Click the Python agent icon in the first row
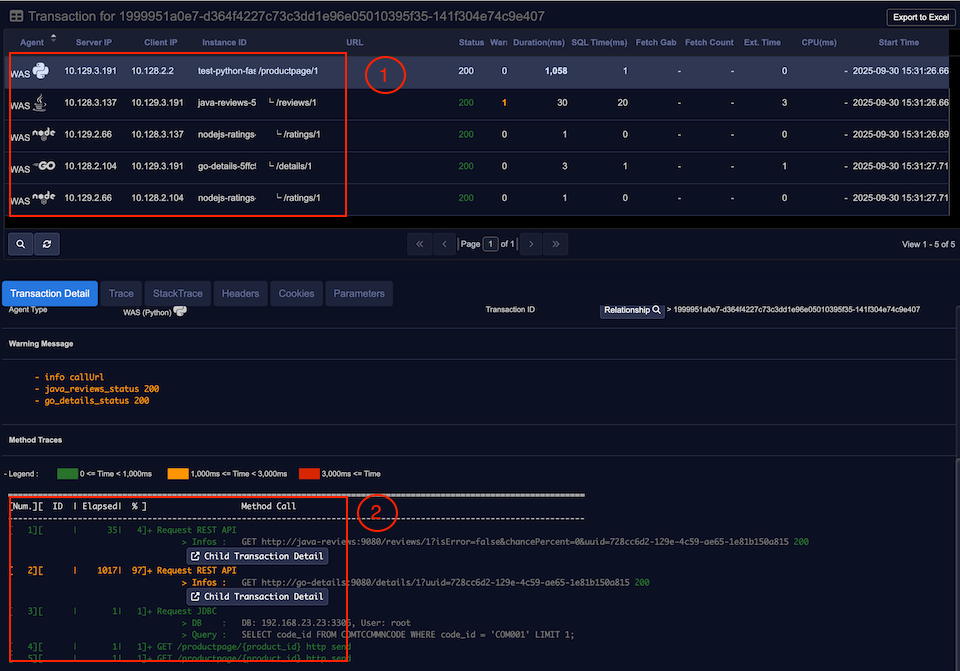The image size is (960, 671). [40, 71]
